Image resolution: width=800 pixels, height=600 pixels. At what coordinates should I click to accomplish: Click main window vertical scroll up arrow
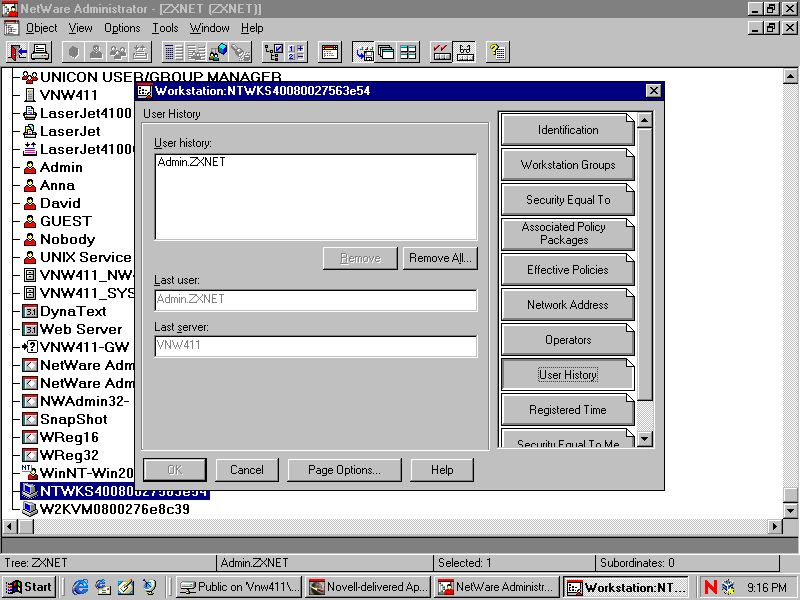(790, 77)
